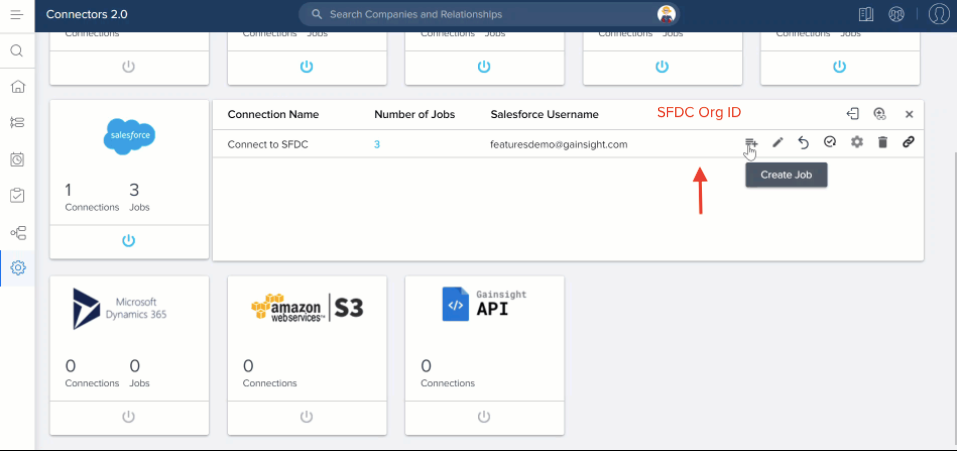This screenshot has width=957, height=452.
Task: Click the Number of Jobs column header
Action: [414, 114]
